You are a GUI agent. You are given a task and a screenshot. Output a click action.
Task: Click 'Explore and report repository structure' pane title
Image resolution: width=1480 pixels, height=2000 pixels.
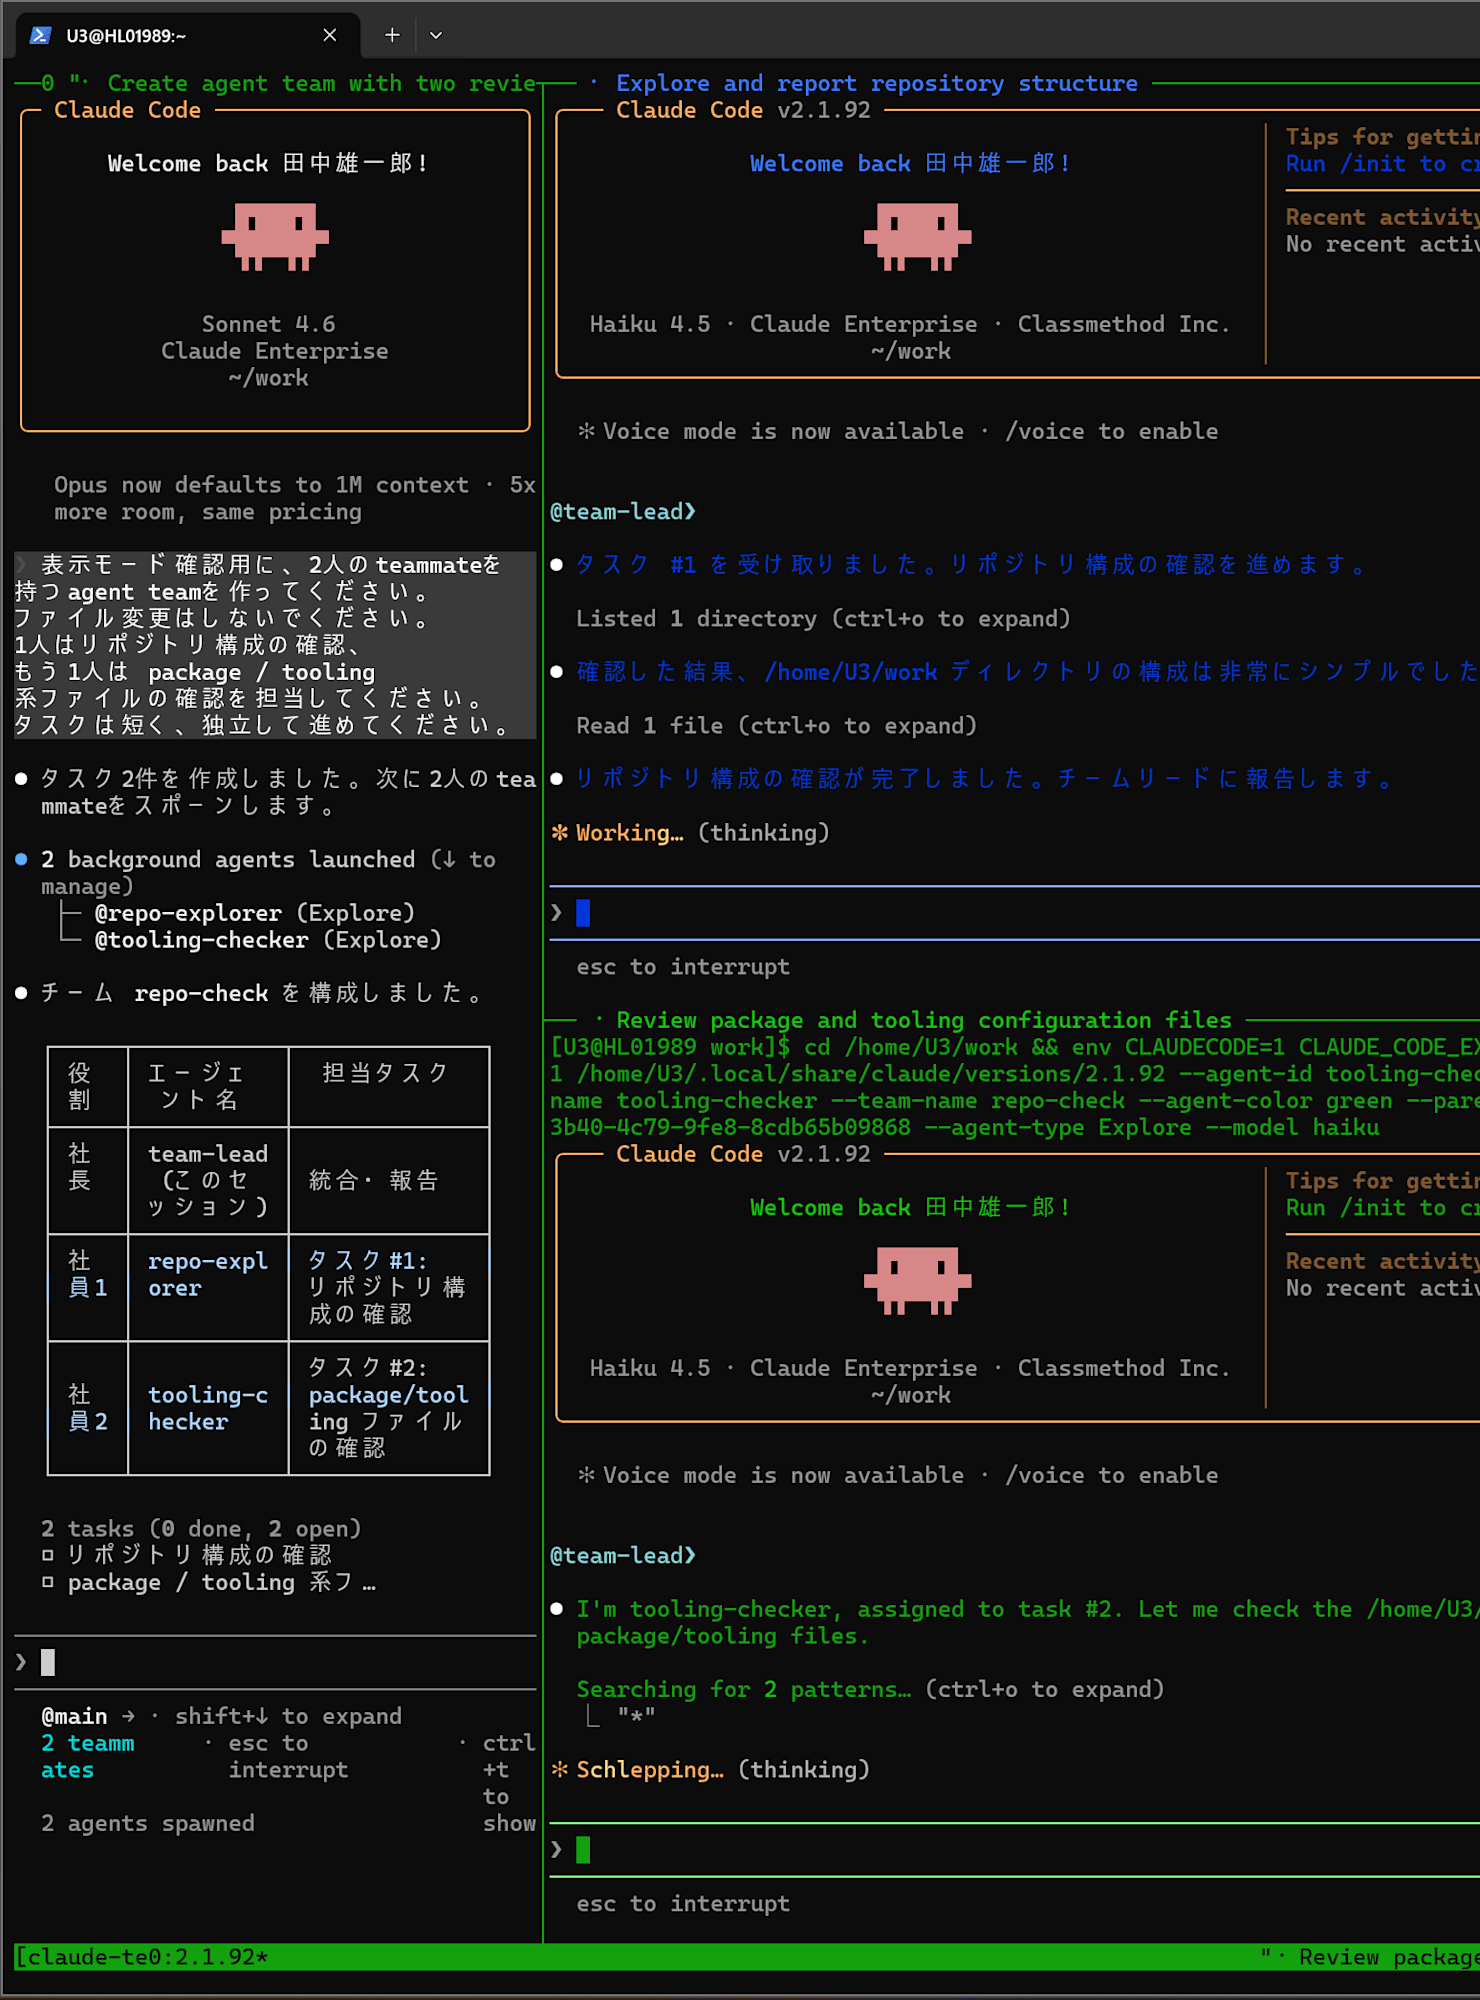click(877, 83)
